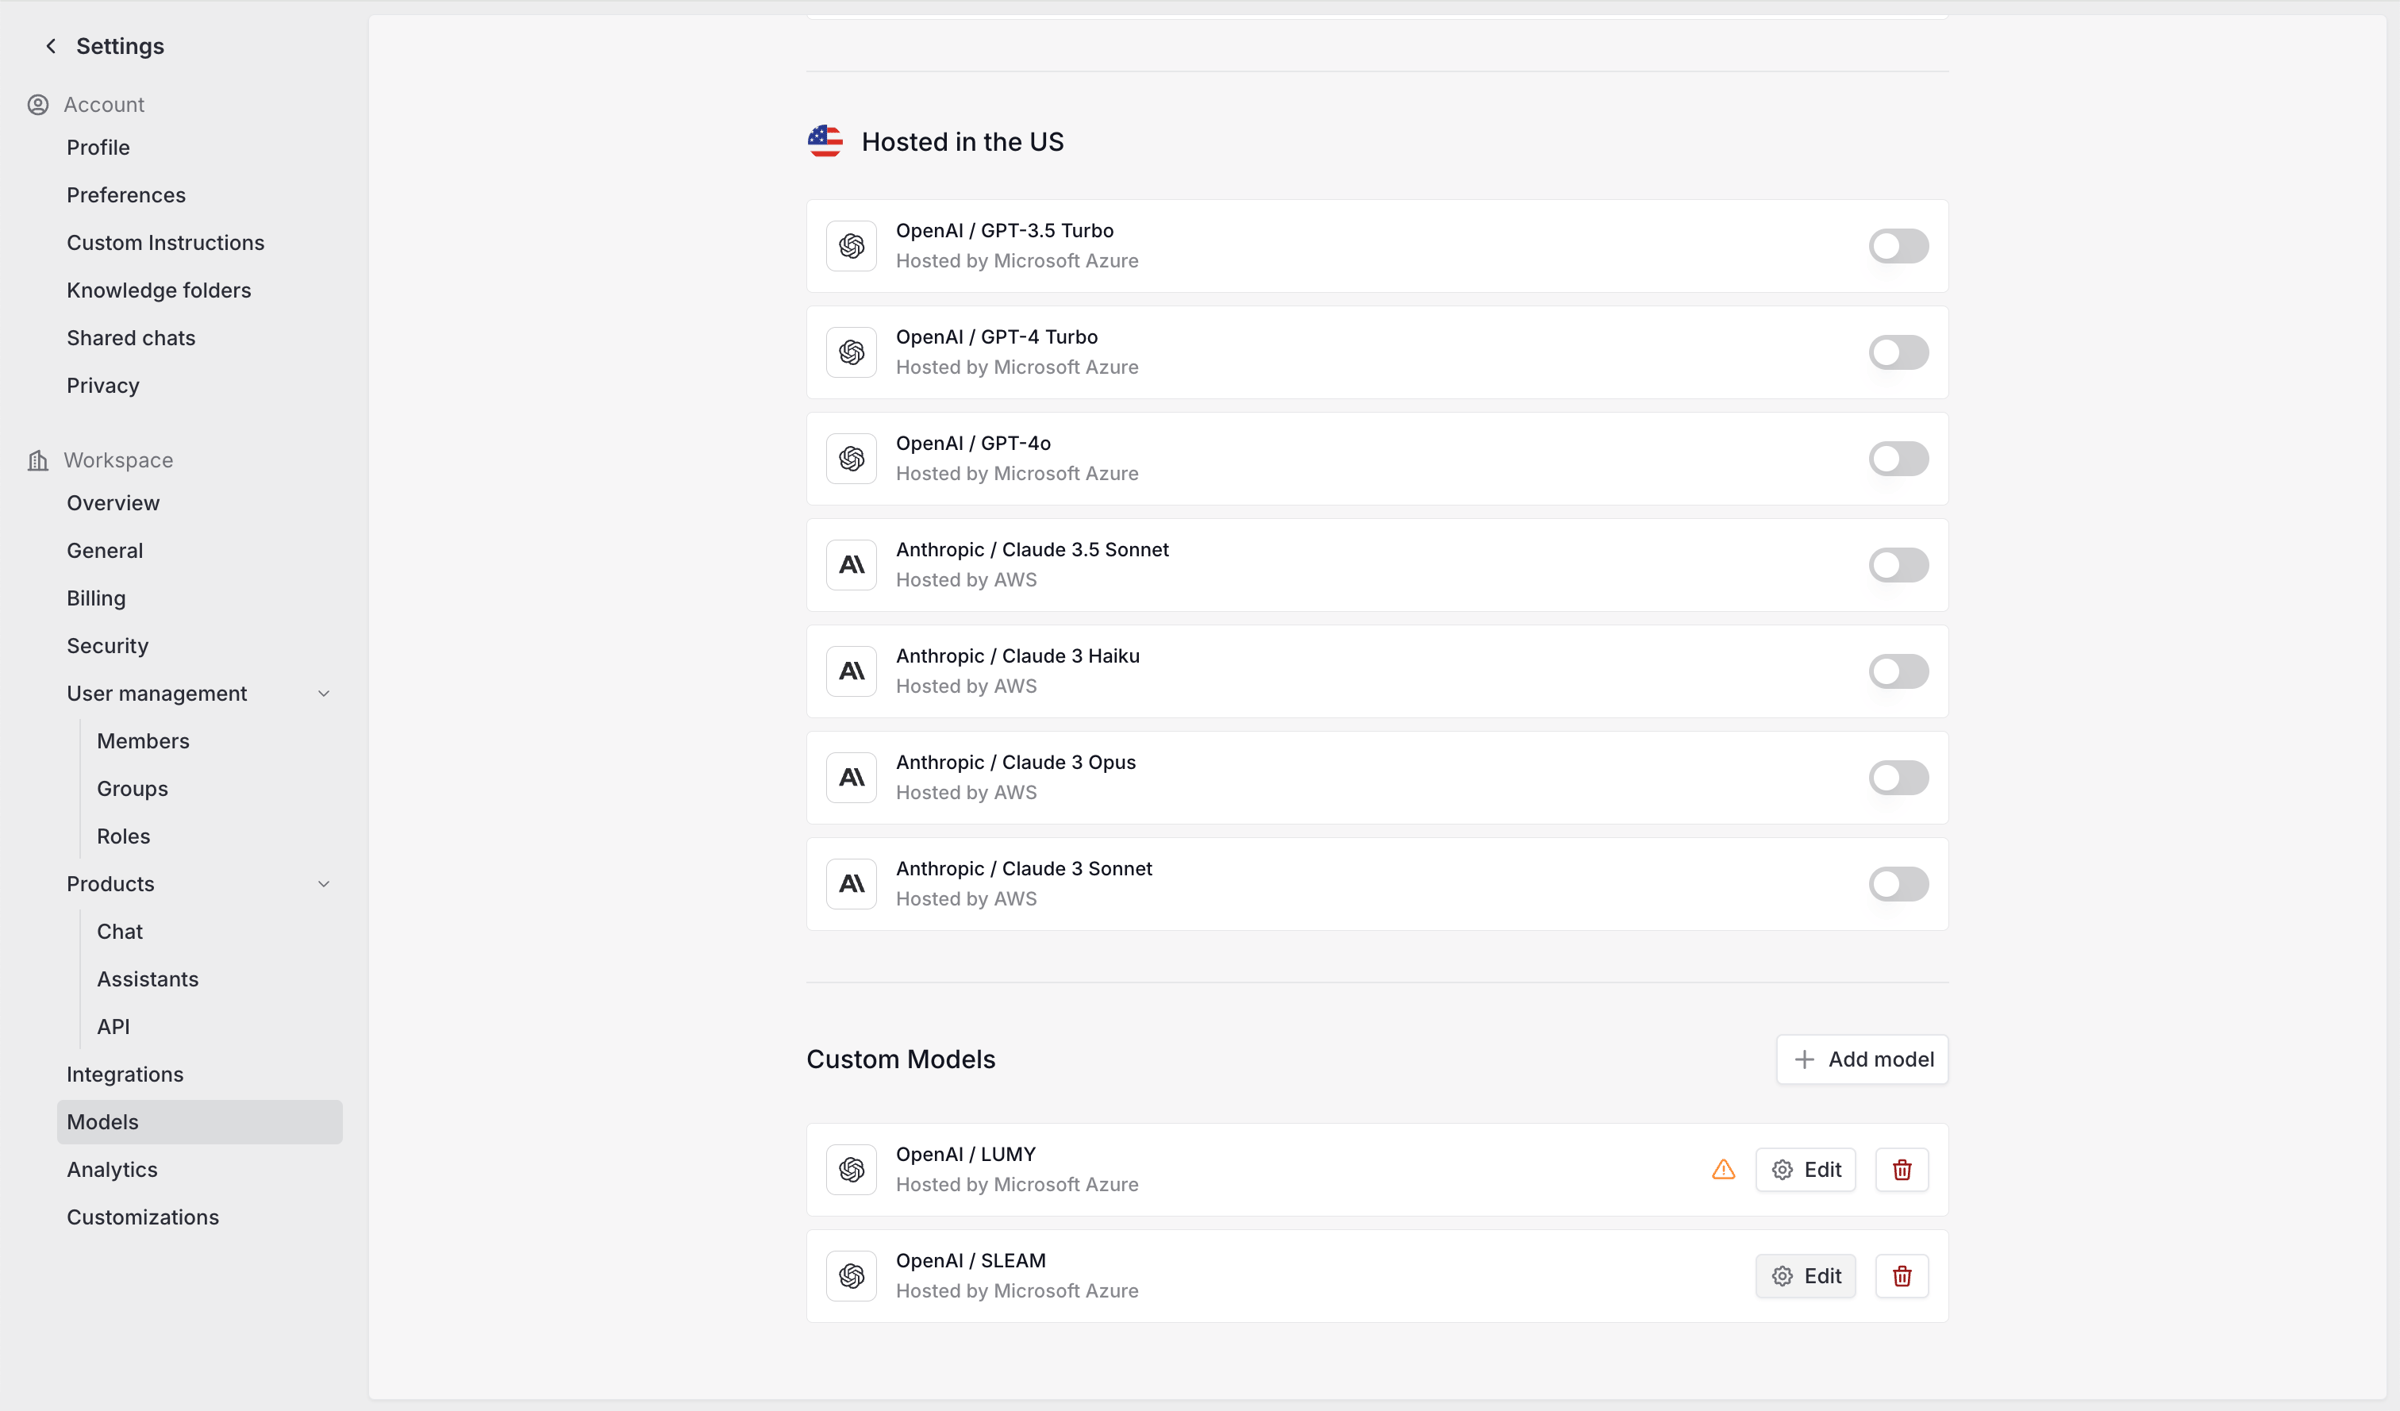The width and height of the screenshot is (2400, 1411).
Task: Click the Anthropic logo for Claude 3.5 Sonnet
Action: [x=851, y=565]
